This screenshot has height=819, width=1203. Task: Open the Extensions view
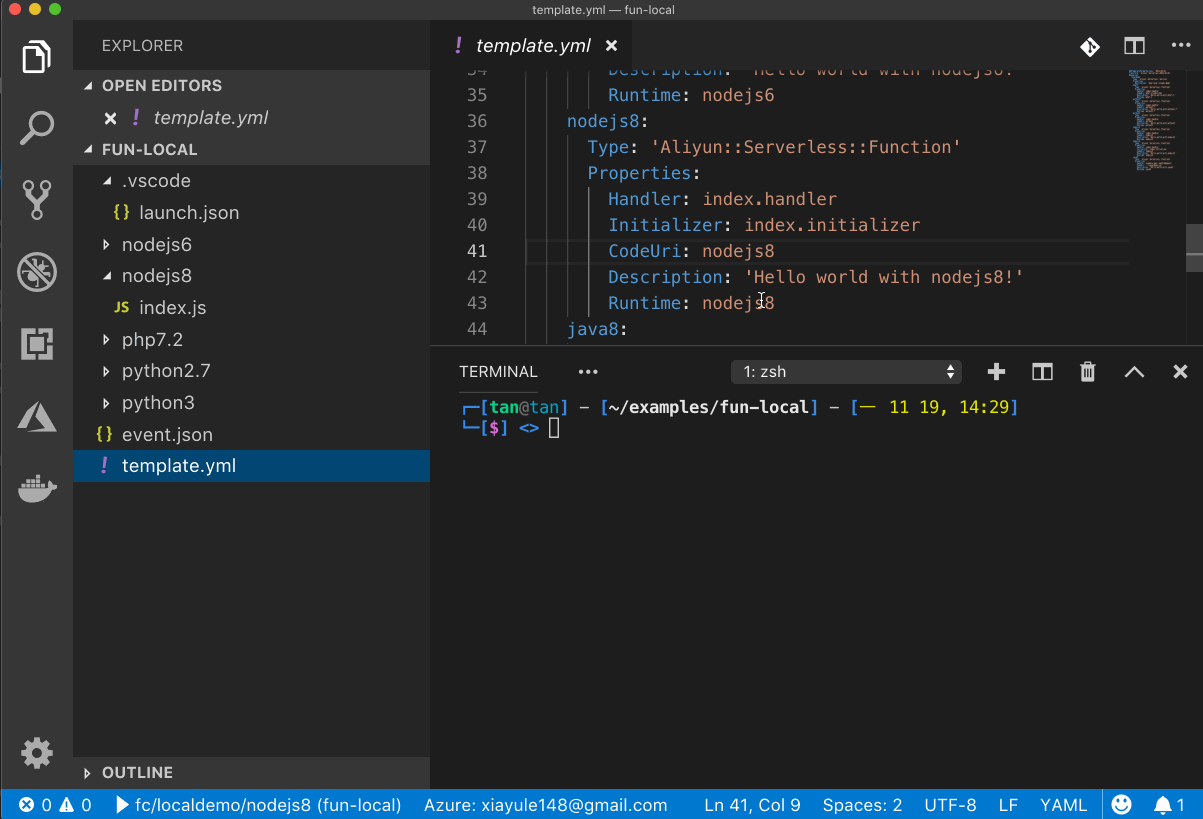tap(37, 343)
